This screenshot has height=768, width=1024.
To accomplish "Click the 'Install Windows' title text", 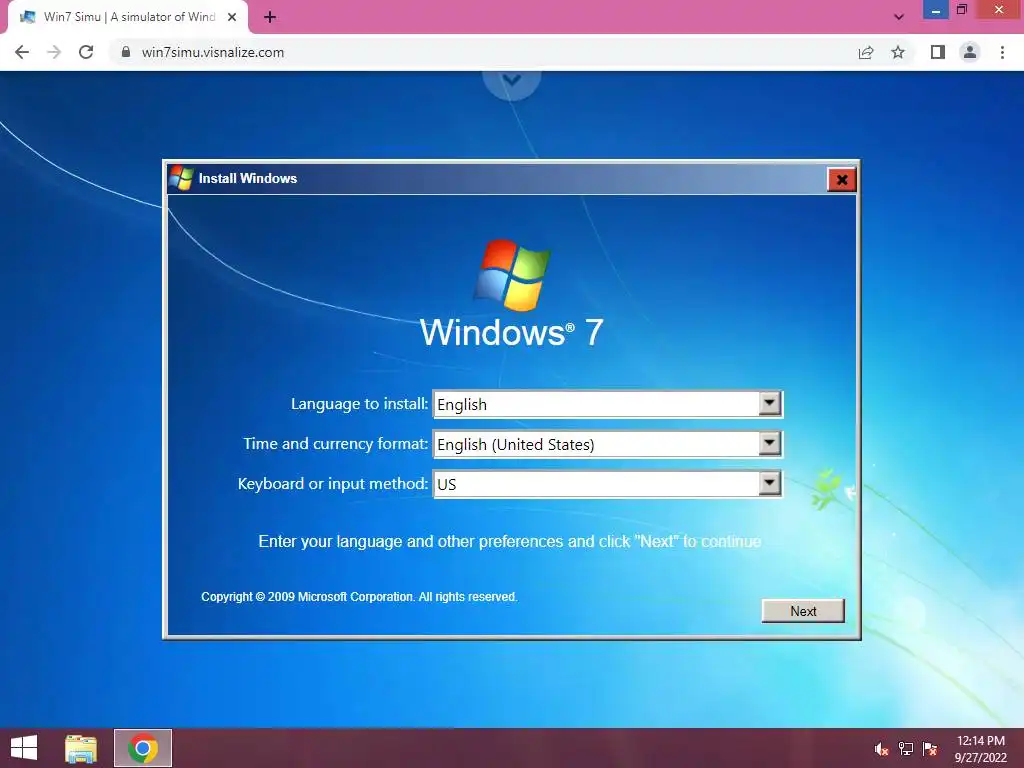I will [x=248, y=178].
